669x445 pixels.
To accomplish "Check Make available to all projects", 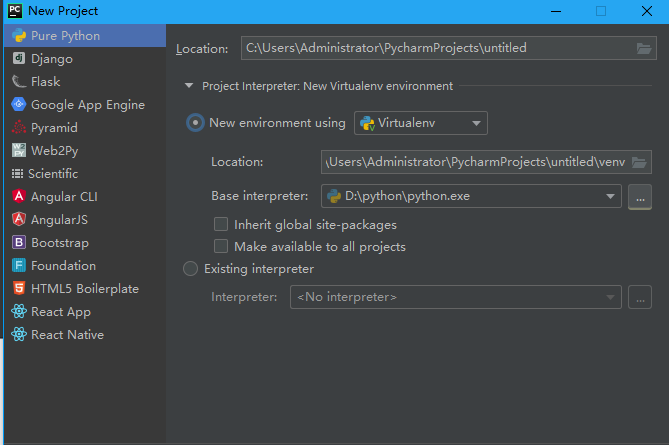I will (221, 247).
